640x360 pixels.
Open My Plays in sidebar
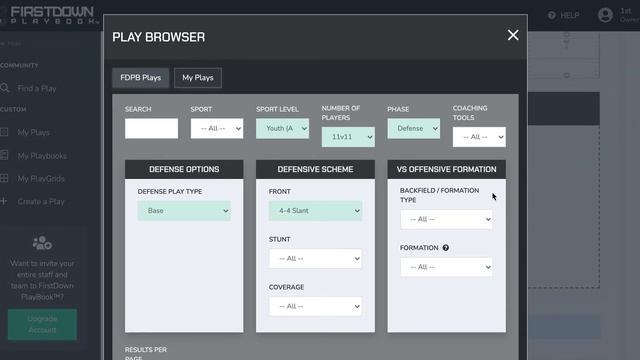33,133
